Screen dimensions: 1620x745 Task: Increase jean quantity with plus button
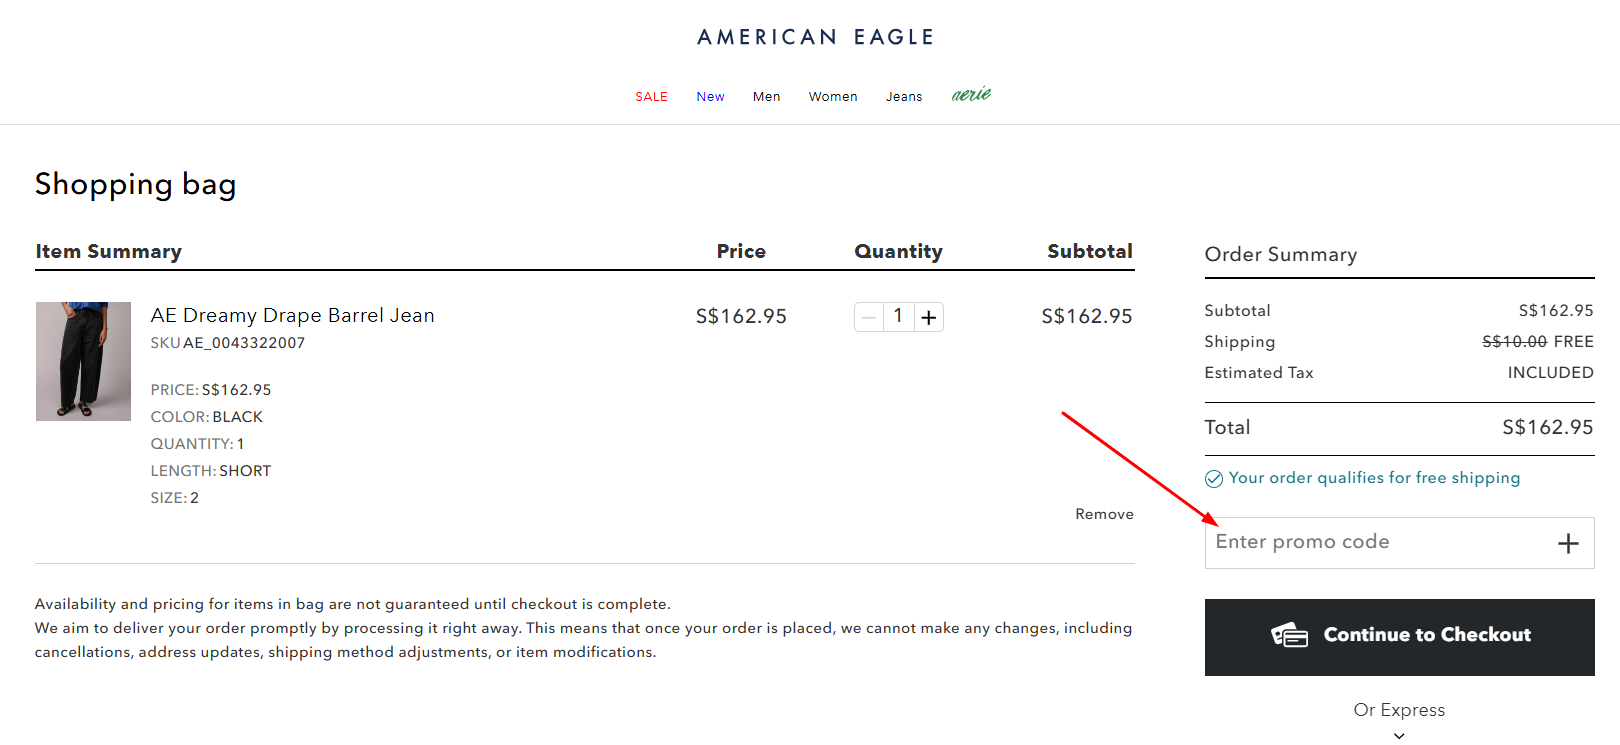pos(929,317)
